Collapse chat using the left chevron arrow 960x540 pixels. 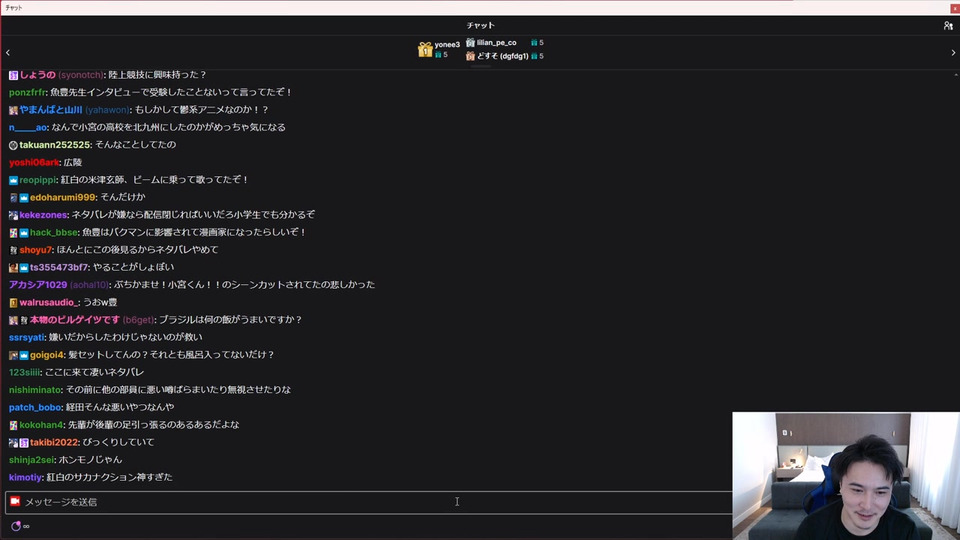pos(8,53)
